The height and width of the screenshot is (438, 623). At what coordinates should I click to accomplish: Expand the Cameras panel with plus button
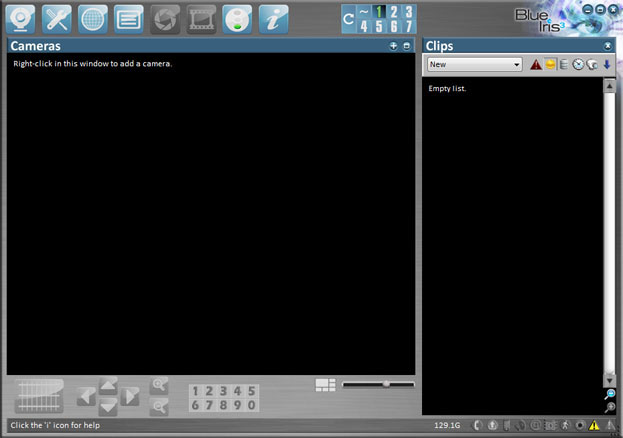click(x=393, y=46)
